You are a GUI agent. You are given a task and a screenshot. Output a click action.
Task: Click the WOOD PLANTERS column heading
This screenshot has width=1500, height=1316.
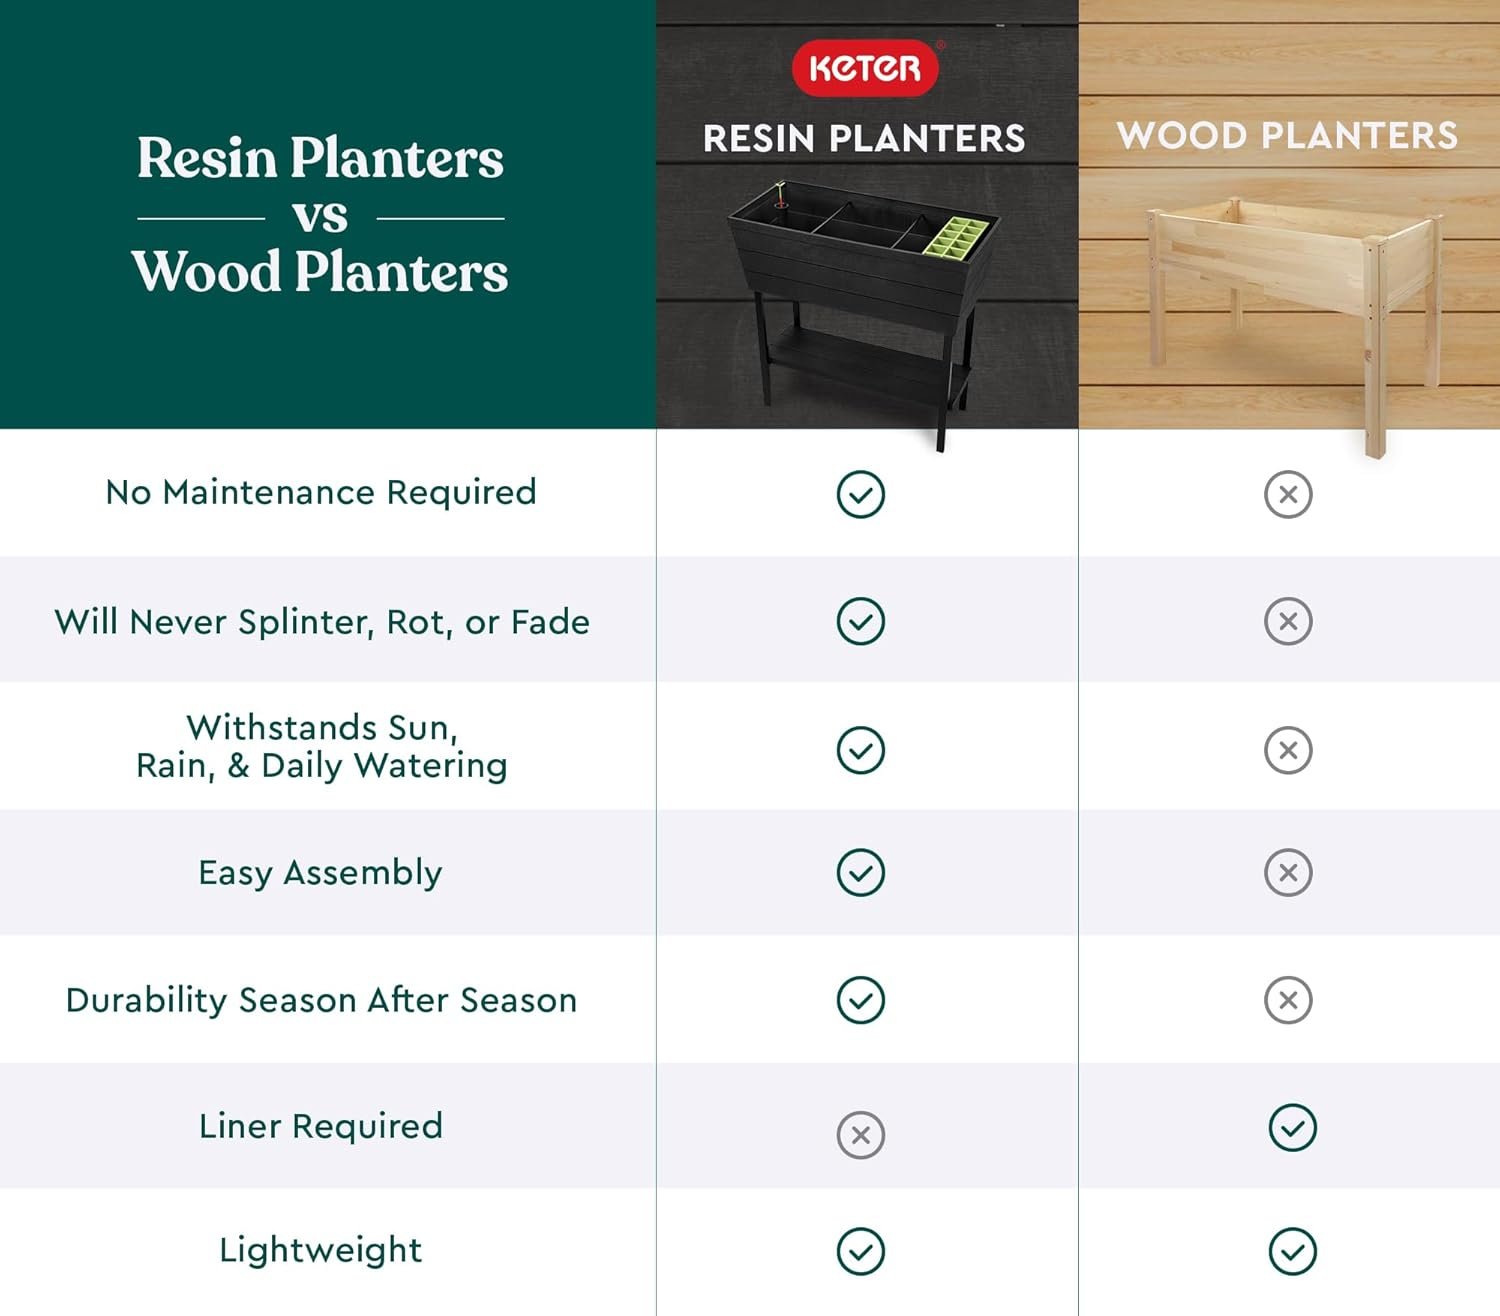coord(1288,135)
